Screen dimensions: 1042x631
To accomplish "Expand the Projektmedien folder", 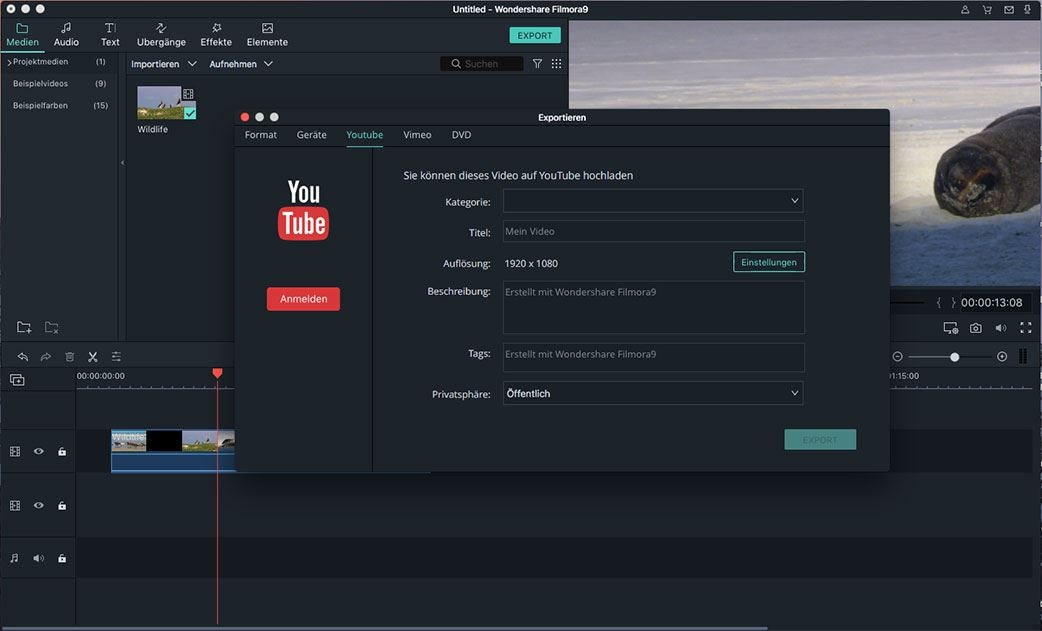I will (9, 62).
